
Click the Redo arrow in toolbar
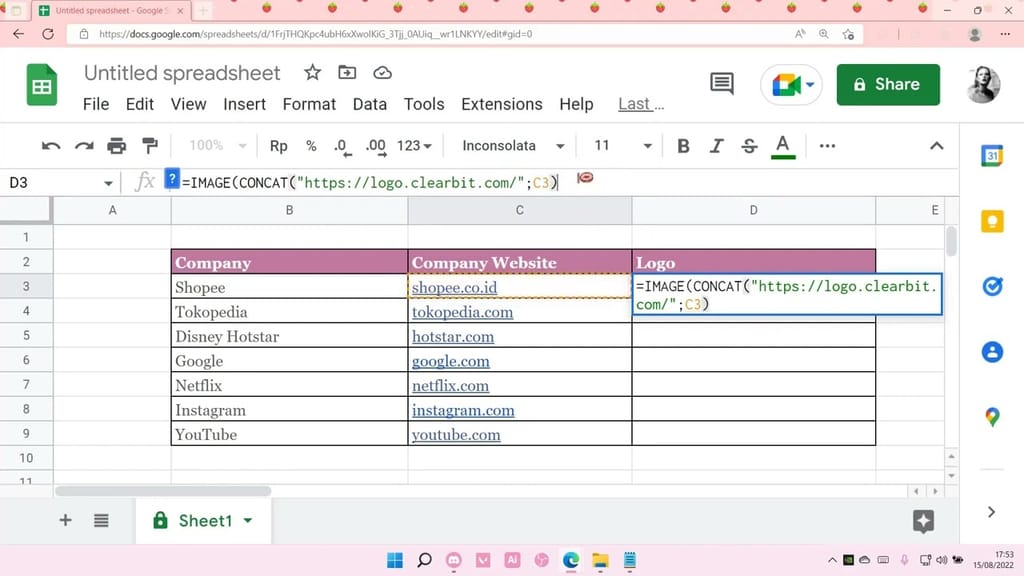84,146
